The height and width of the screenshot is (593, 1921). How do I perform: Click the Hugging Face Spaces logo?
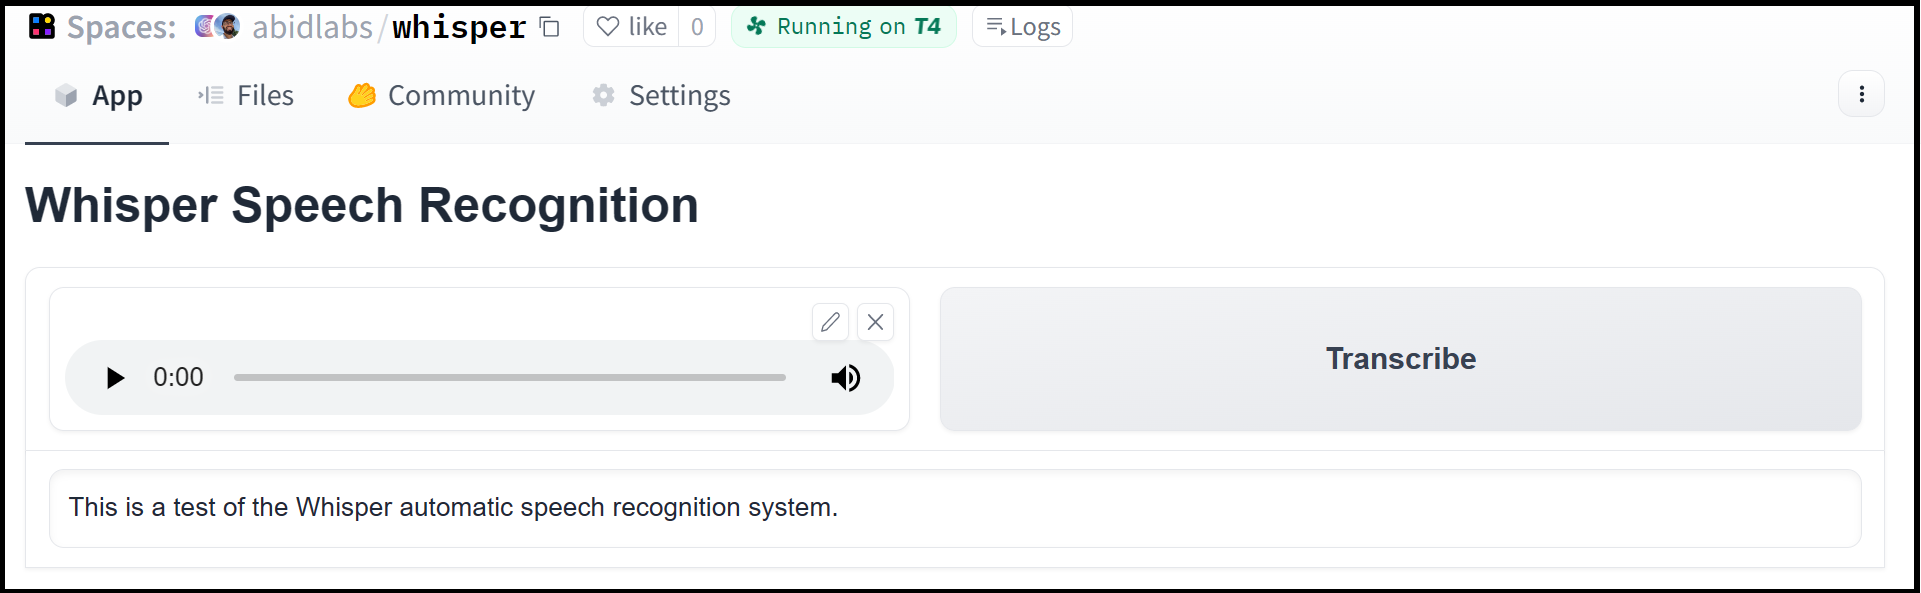[42, 27]
